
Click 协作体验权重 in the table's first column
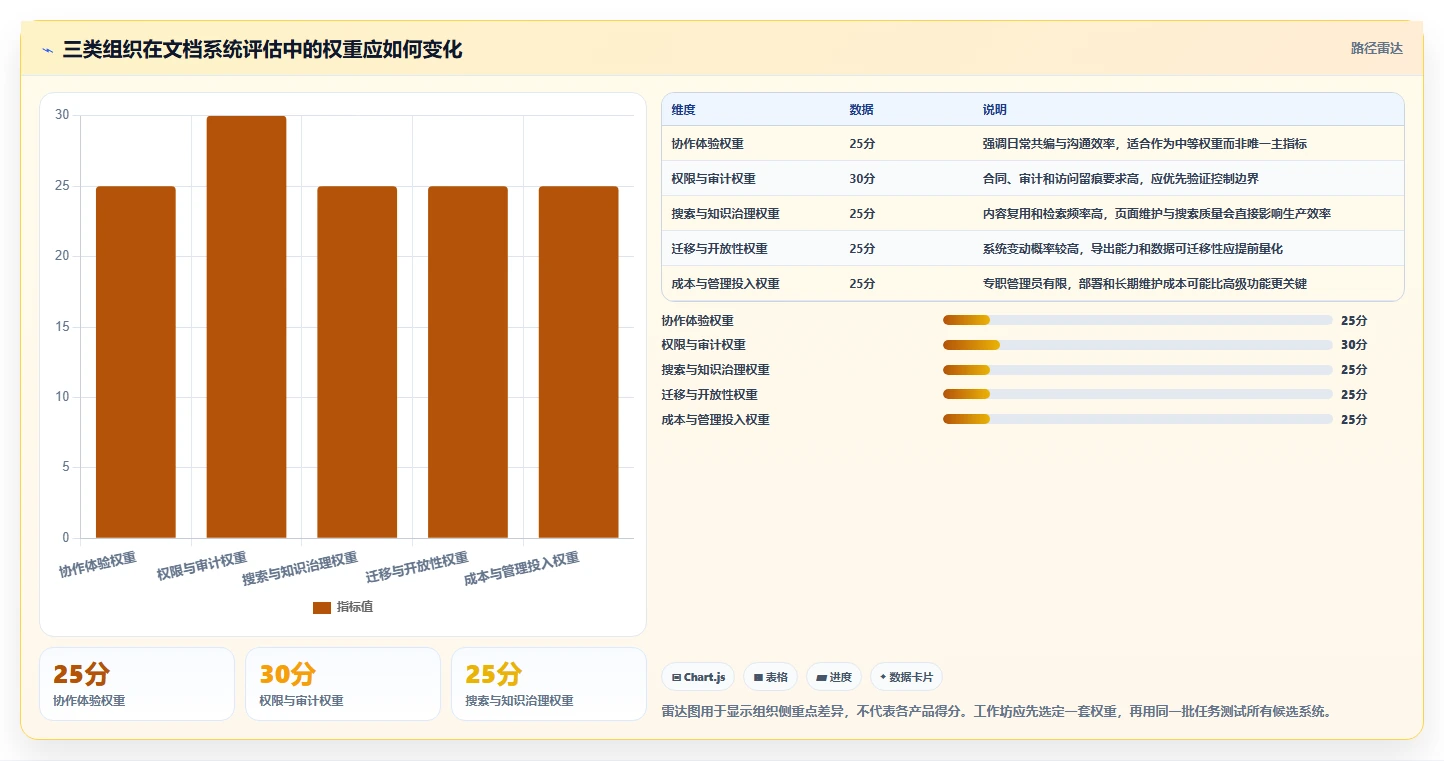708,144
